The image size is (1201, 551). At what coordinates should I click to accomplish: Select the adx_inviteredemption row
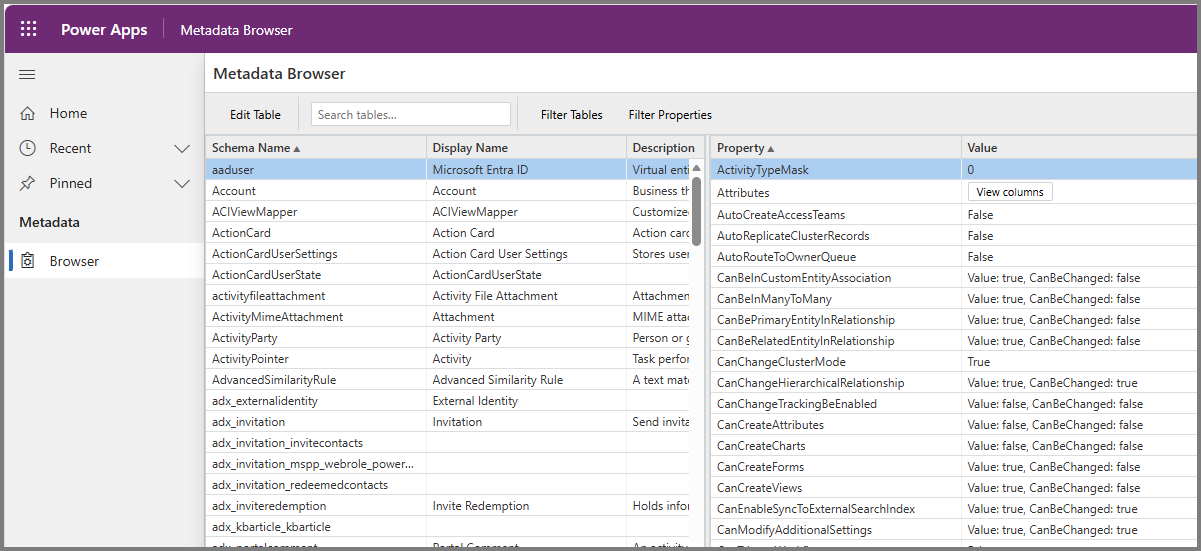pyautogui.click(x=447, y=506)
